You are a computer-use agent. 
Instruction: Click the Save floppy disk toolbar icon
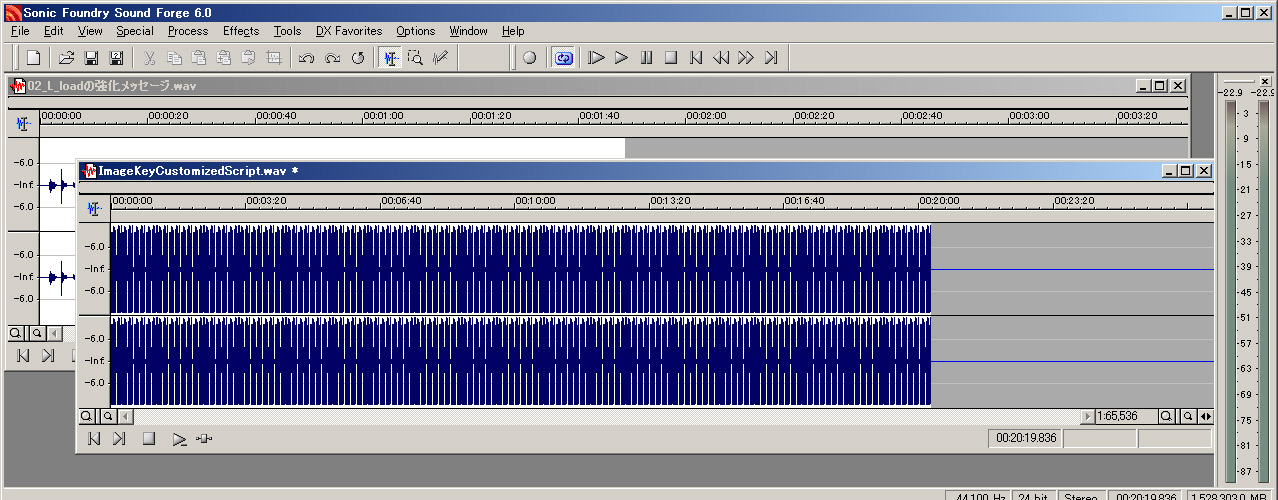click(x=91, y=58)
